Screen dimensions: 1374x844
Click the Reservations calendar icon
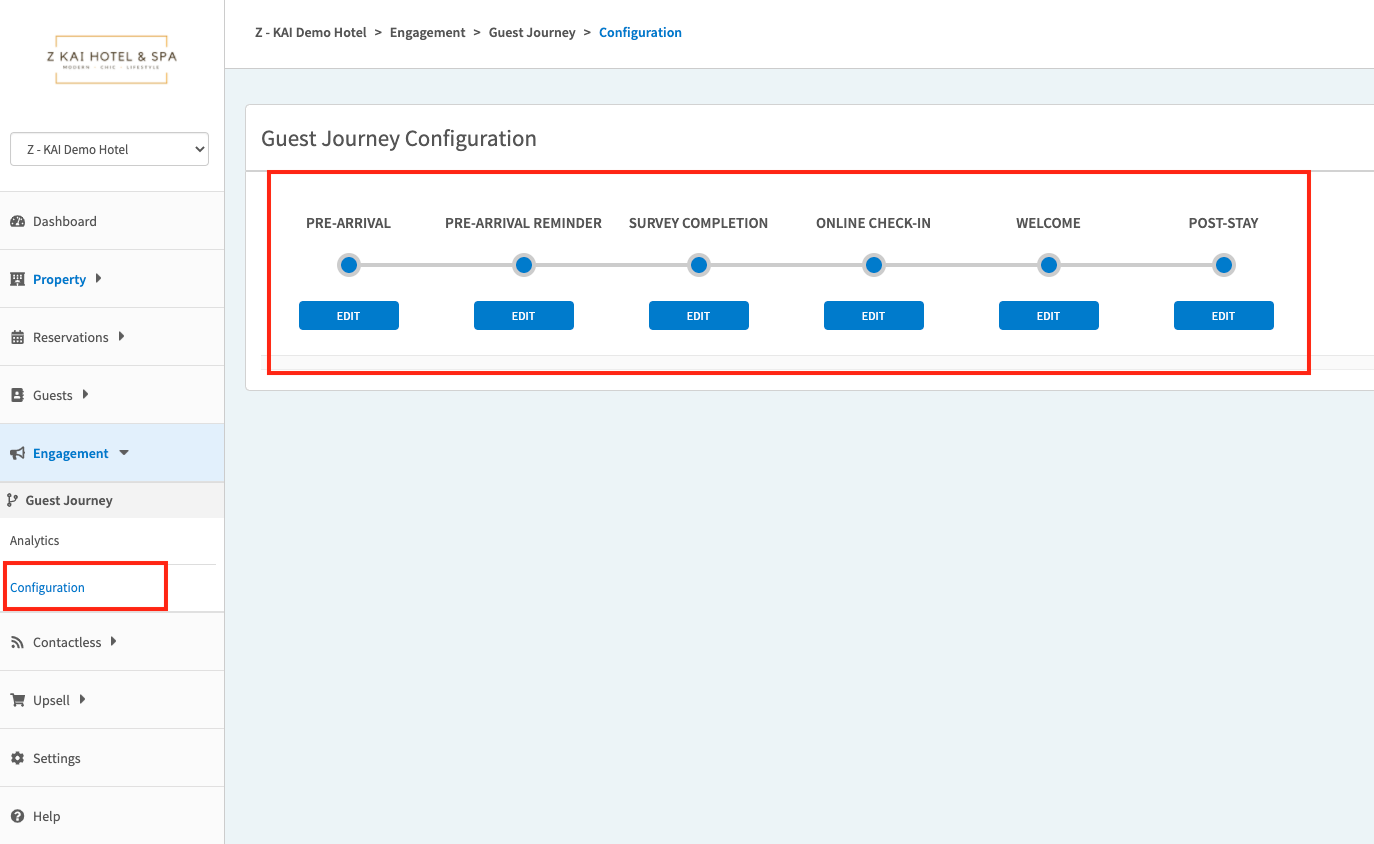(17, 338)
